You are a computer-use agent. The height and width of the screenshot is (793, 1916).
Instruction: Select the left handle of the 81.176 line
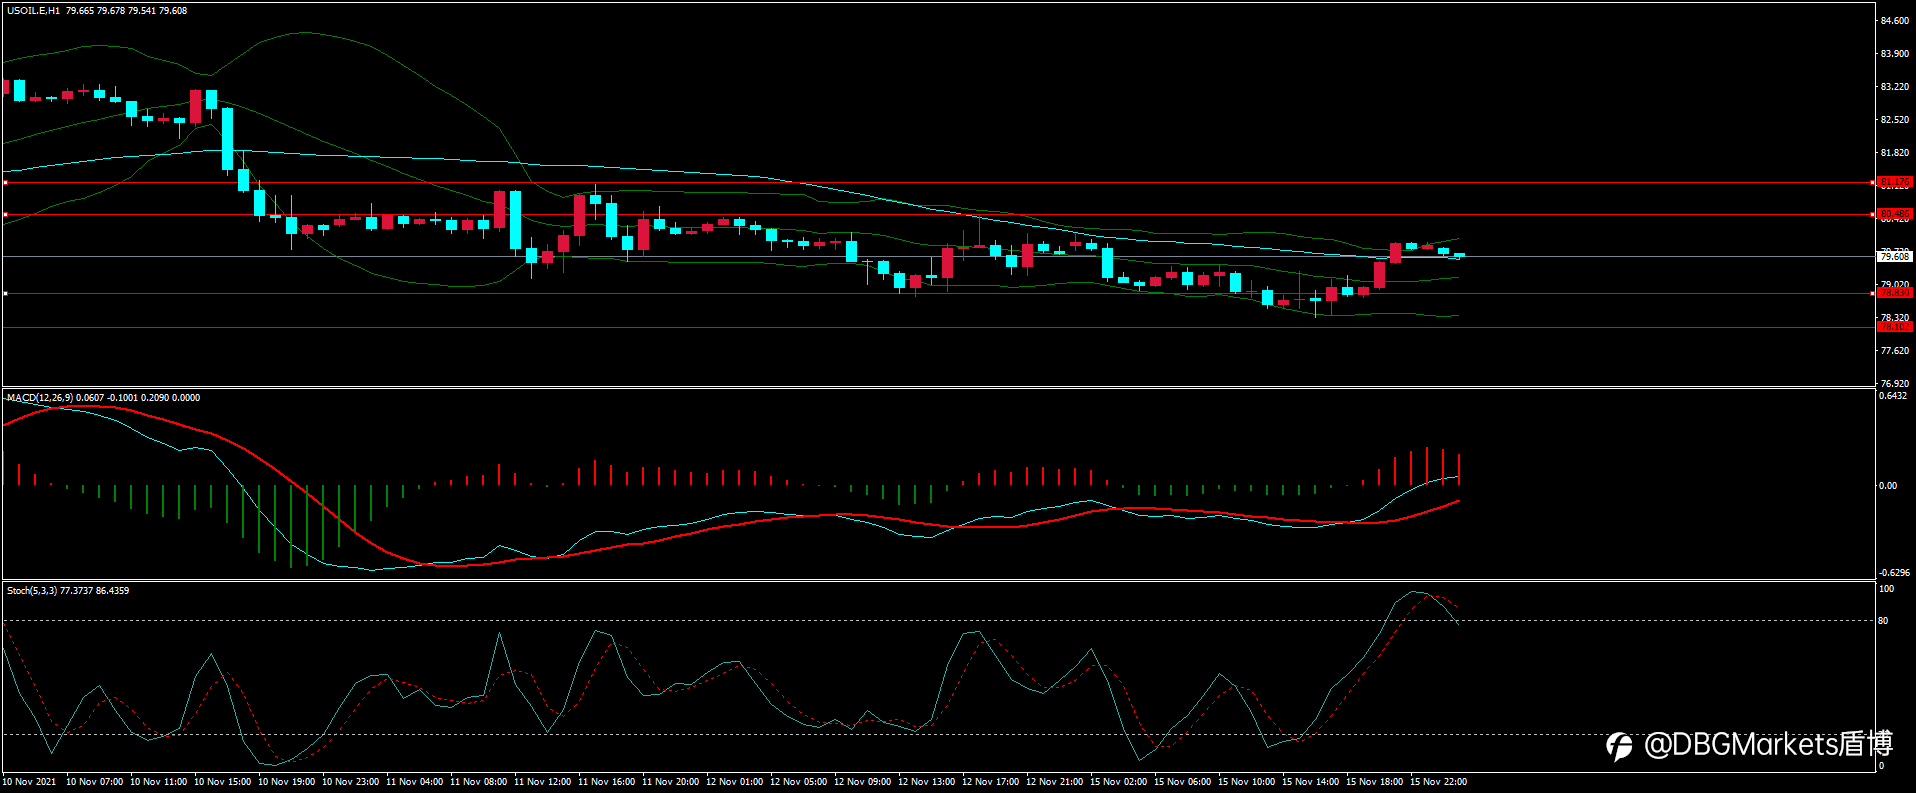[x=5, y=183]
